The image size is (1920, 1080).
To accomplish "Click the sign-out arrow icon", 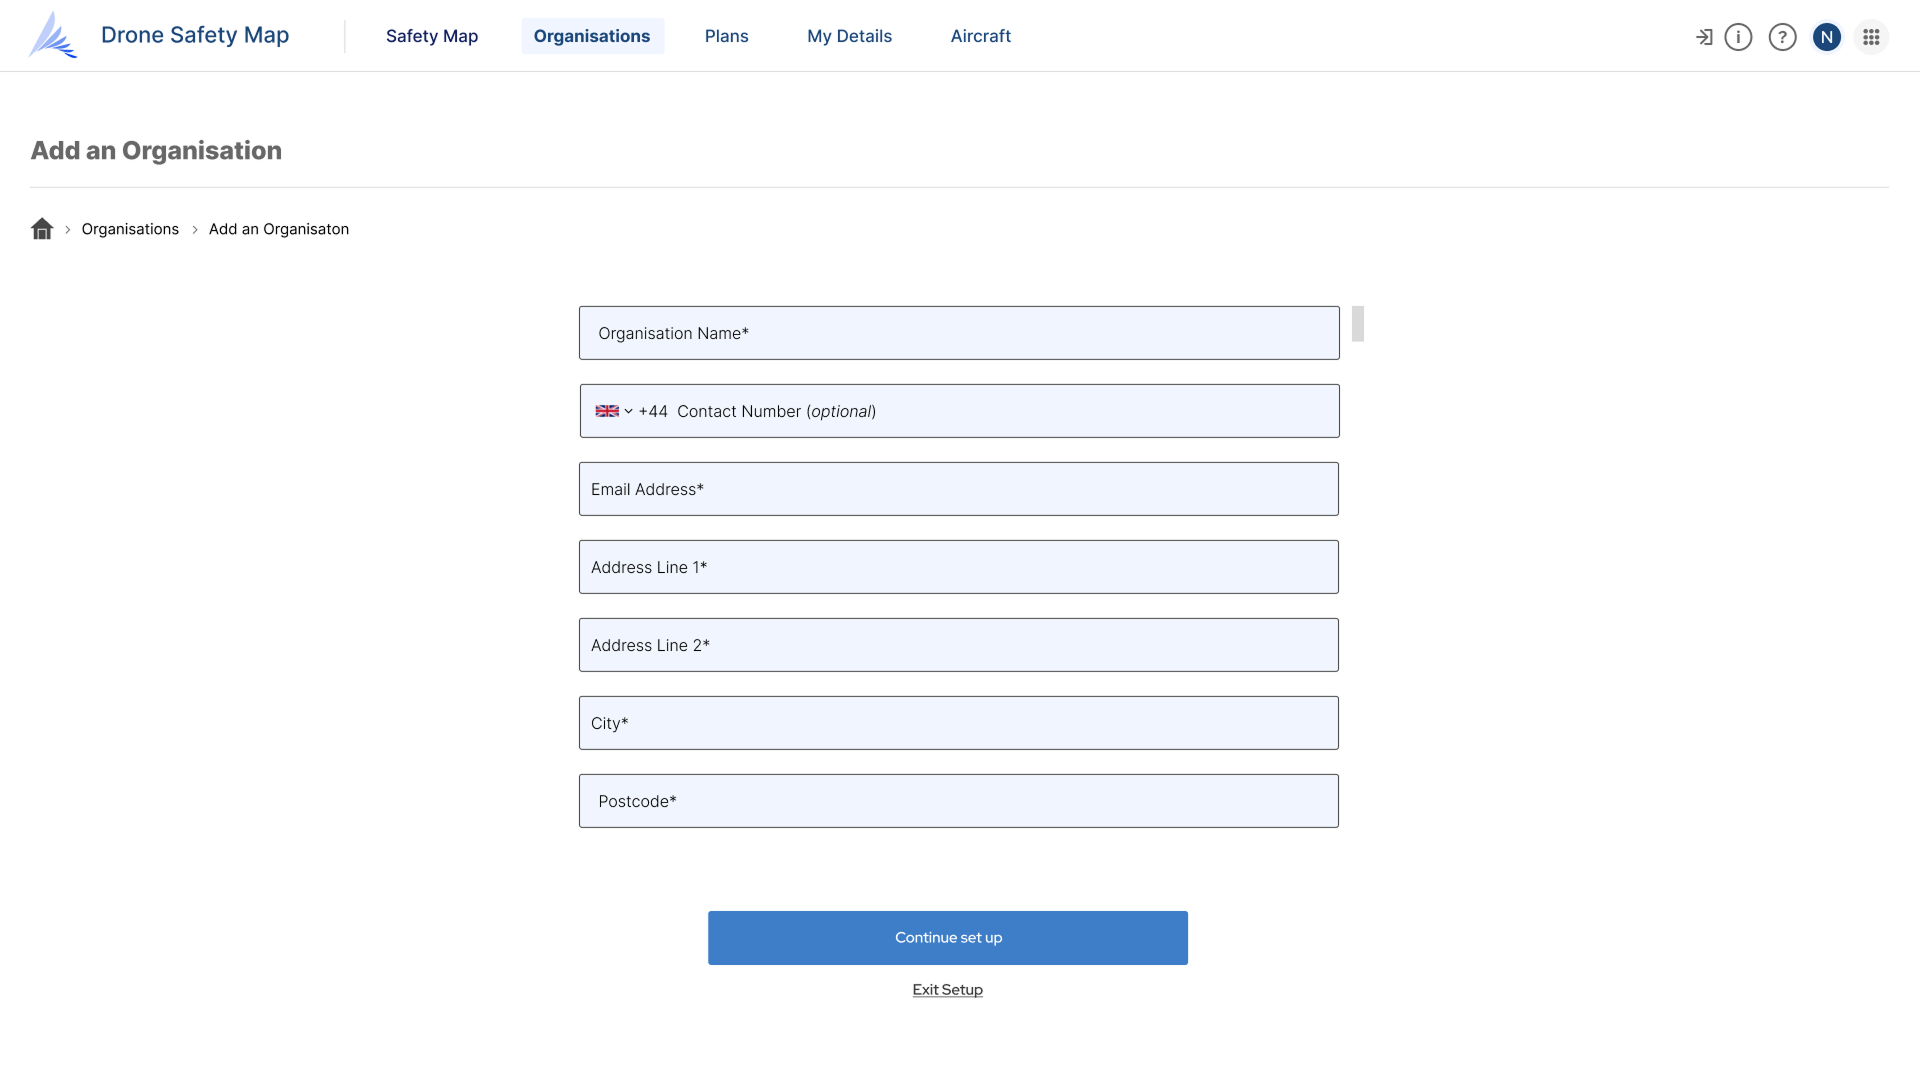I will [x=1704, y=37].
